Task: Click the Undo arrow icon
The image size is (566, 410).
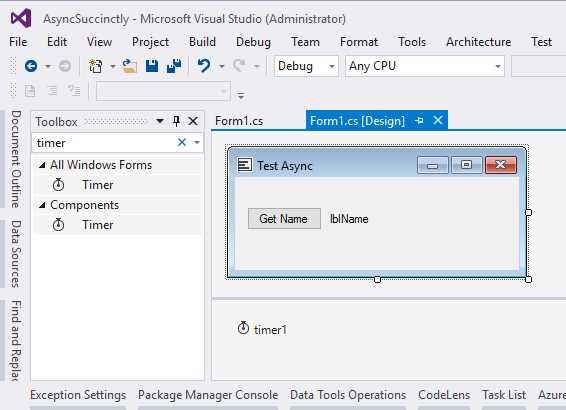Action: coord(204,66)
